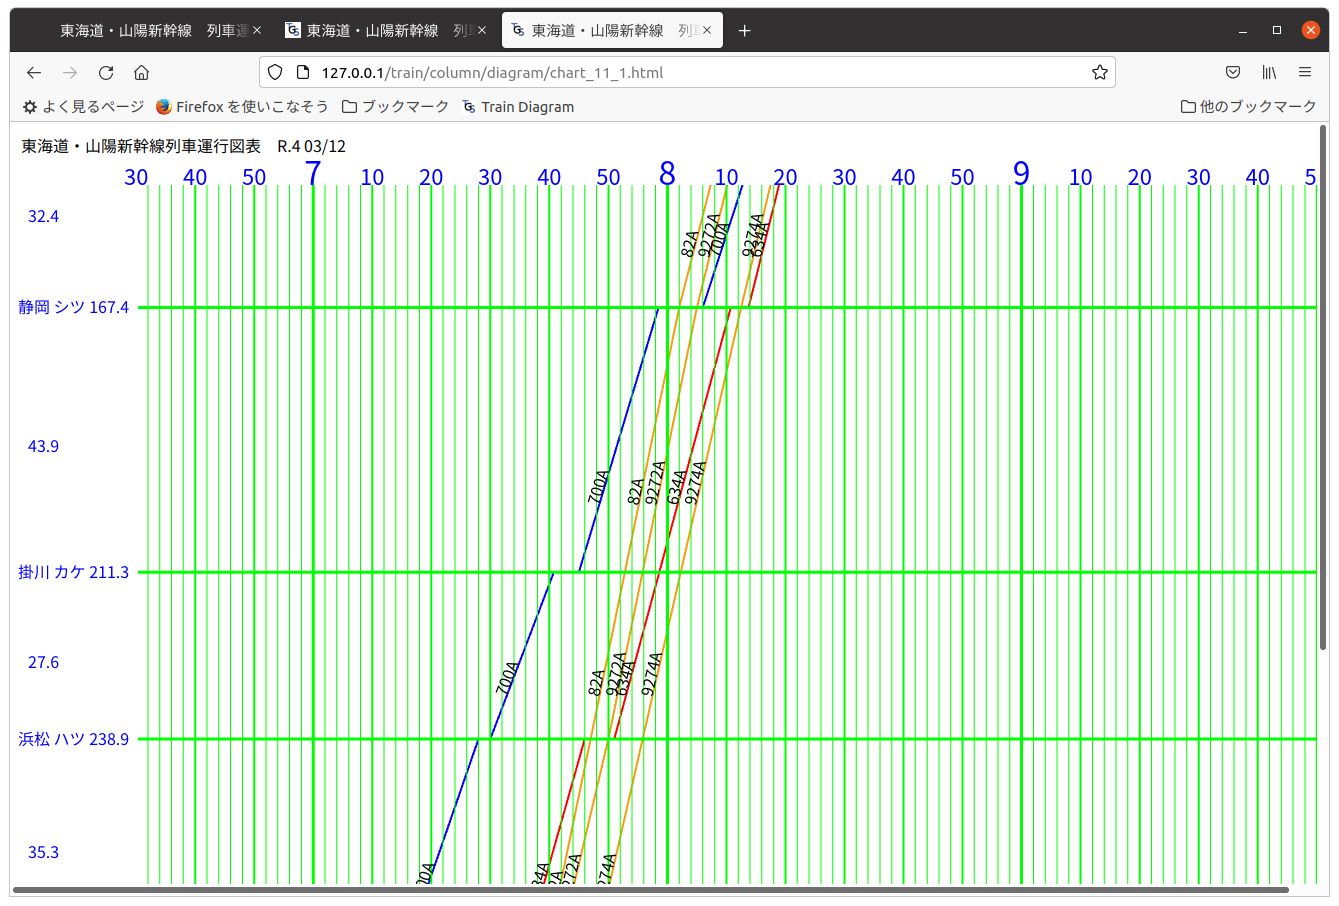Show the library icon in toolbar

pos(1269,72)
